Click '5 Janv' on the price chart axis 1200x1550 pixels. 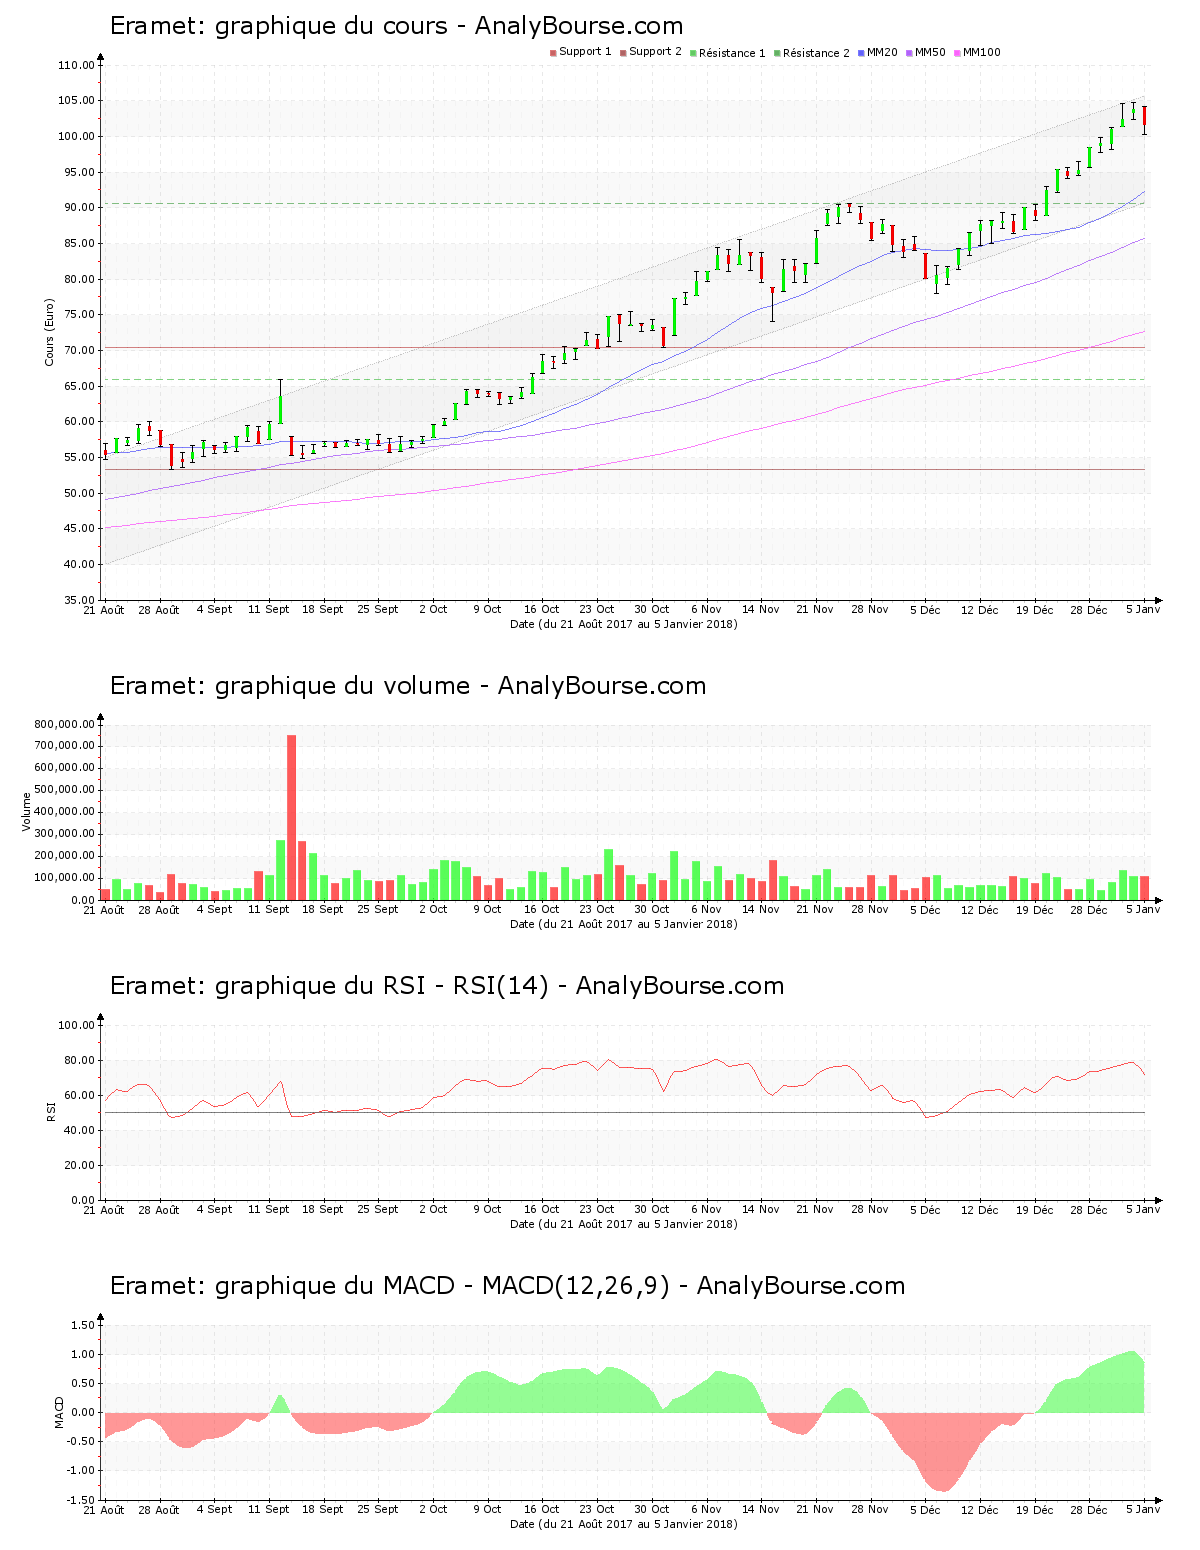pos(1143,609)
